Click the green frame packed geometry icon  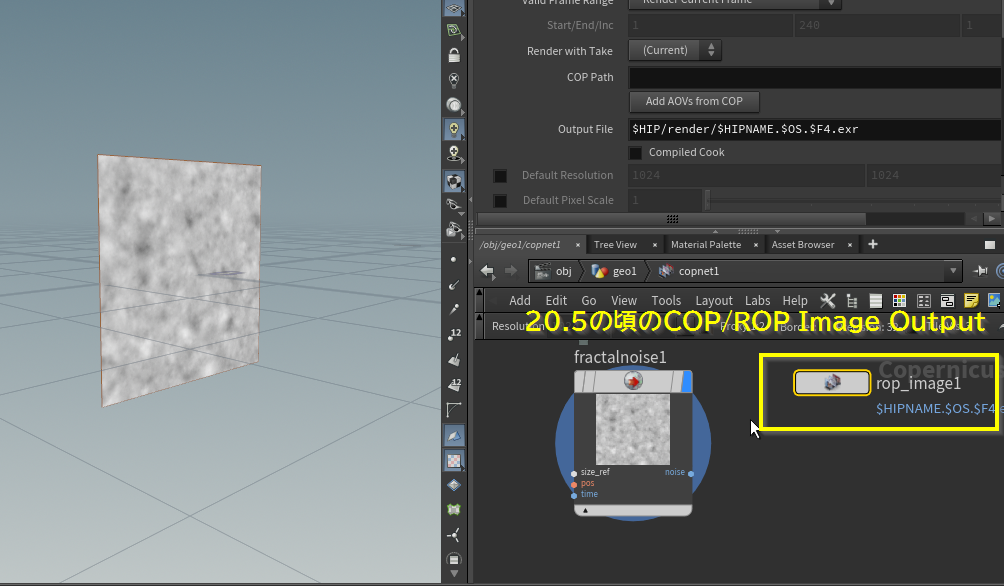[x=454, y=510]
